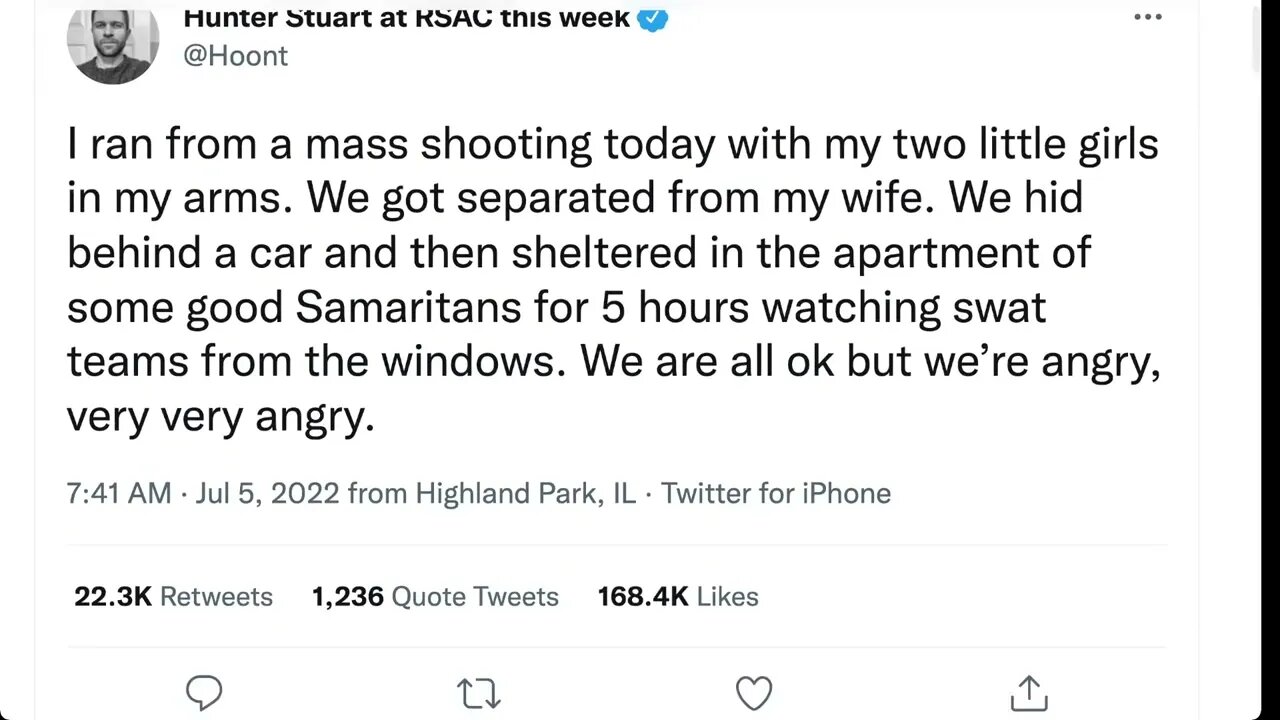The image size is (1280, 720).
Task: View the 22.3K Retweets list
Action: 173,597
